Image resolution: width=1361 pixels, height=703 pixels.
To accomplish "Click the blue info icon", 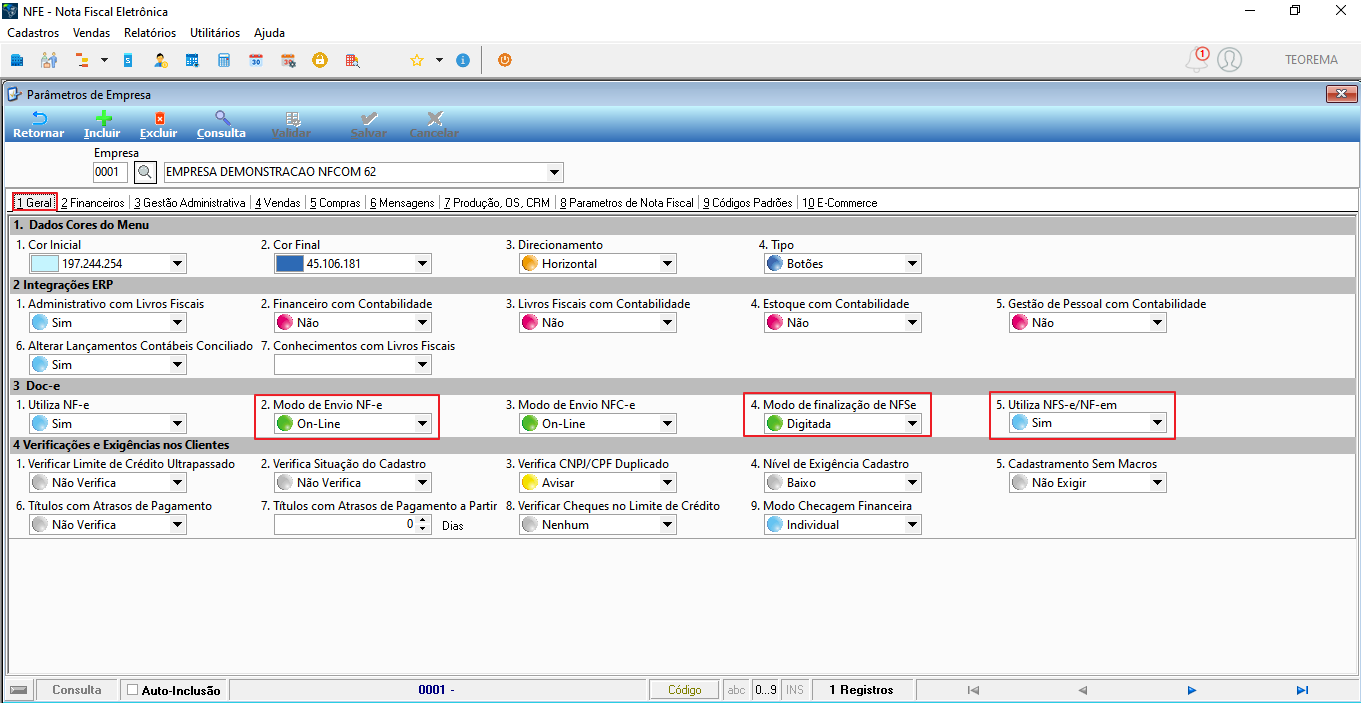I will point(462,60).
